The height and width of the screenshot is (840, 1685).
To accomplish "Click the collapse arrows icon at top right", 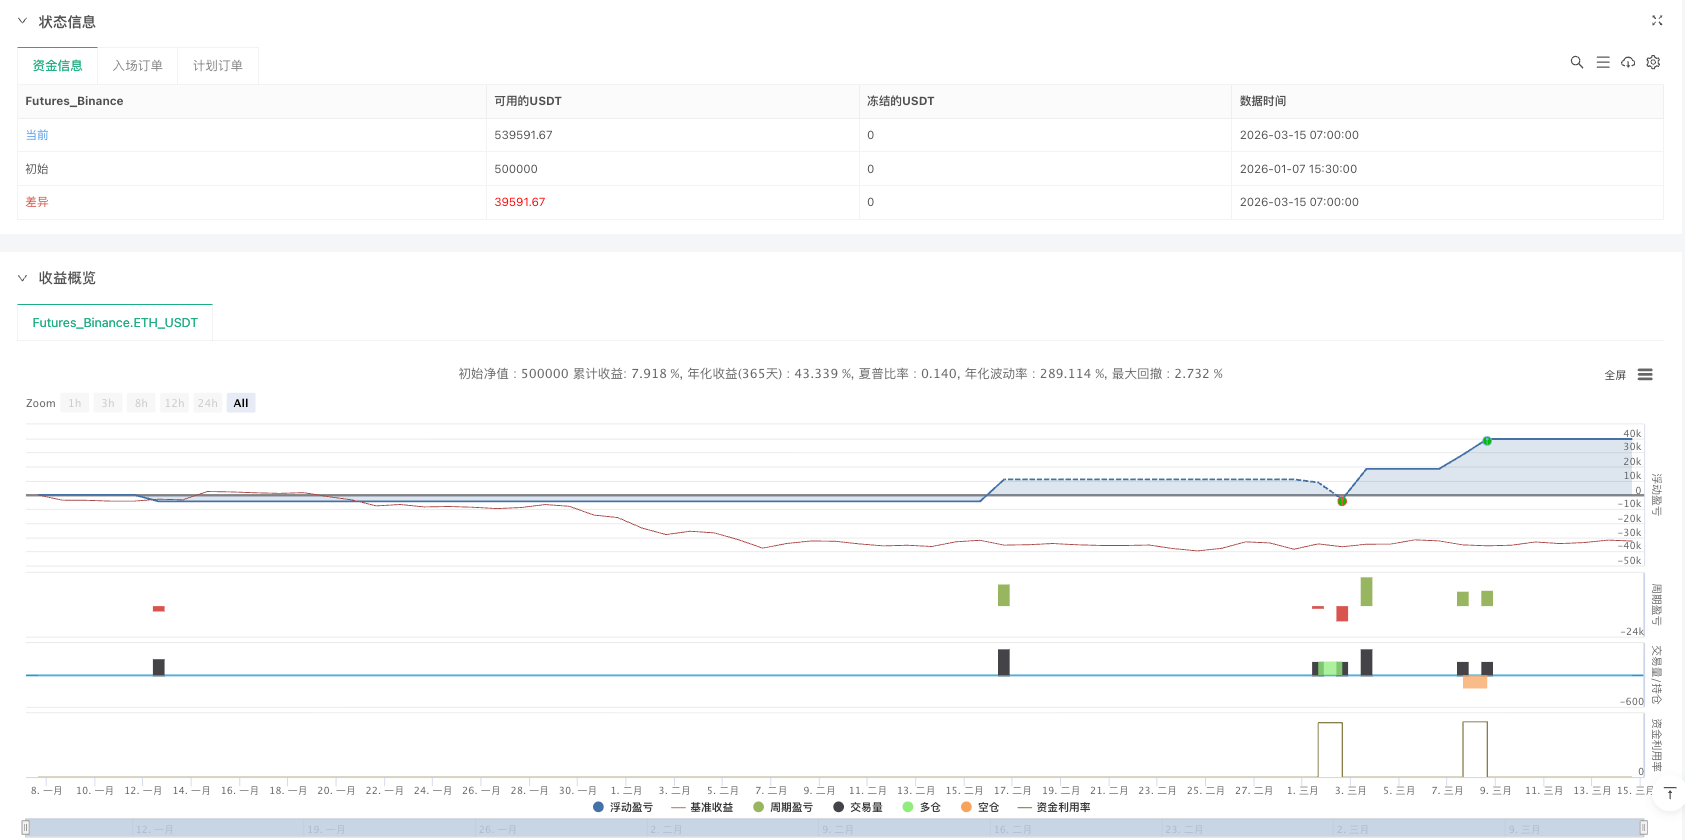I will [1657, 20].
